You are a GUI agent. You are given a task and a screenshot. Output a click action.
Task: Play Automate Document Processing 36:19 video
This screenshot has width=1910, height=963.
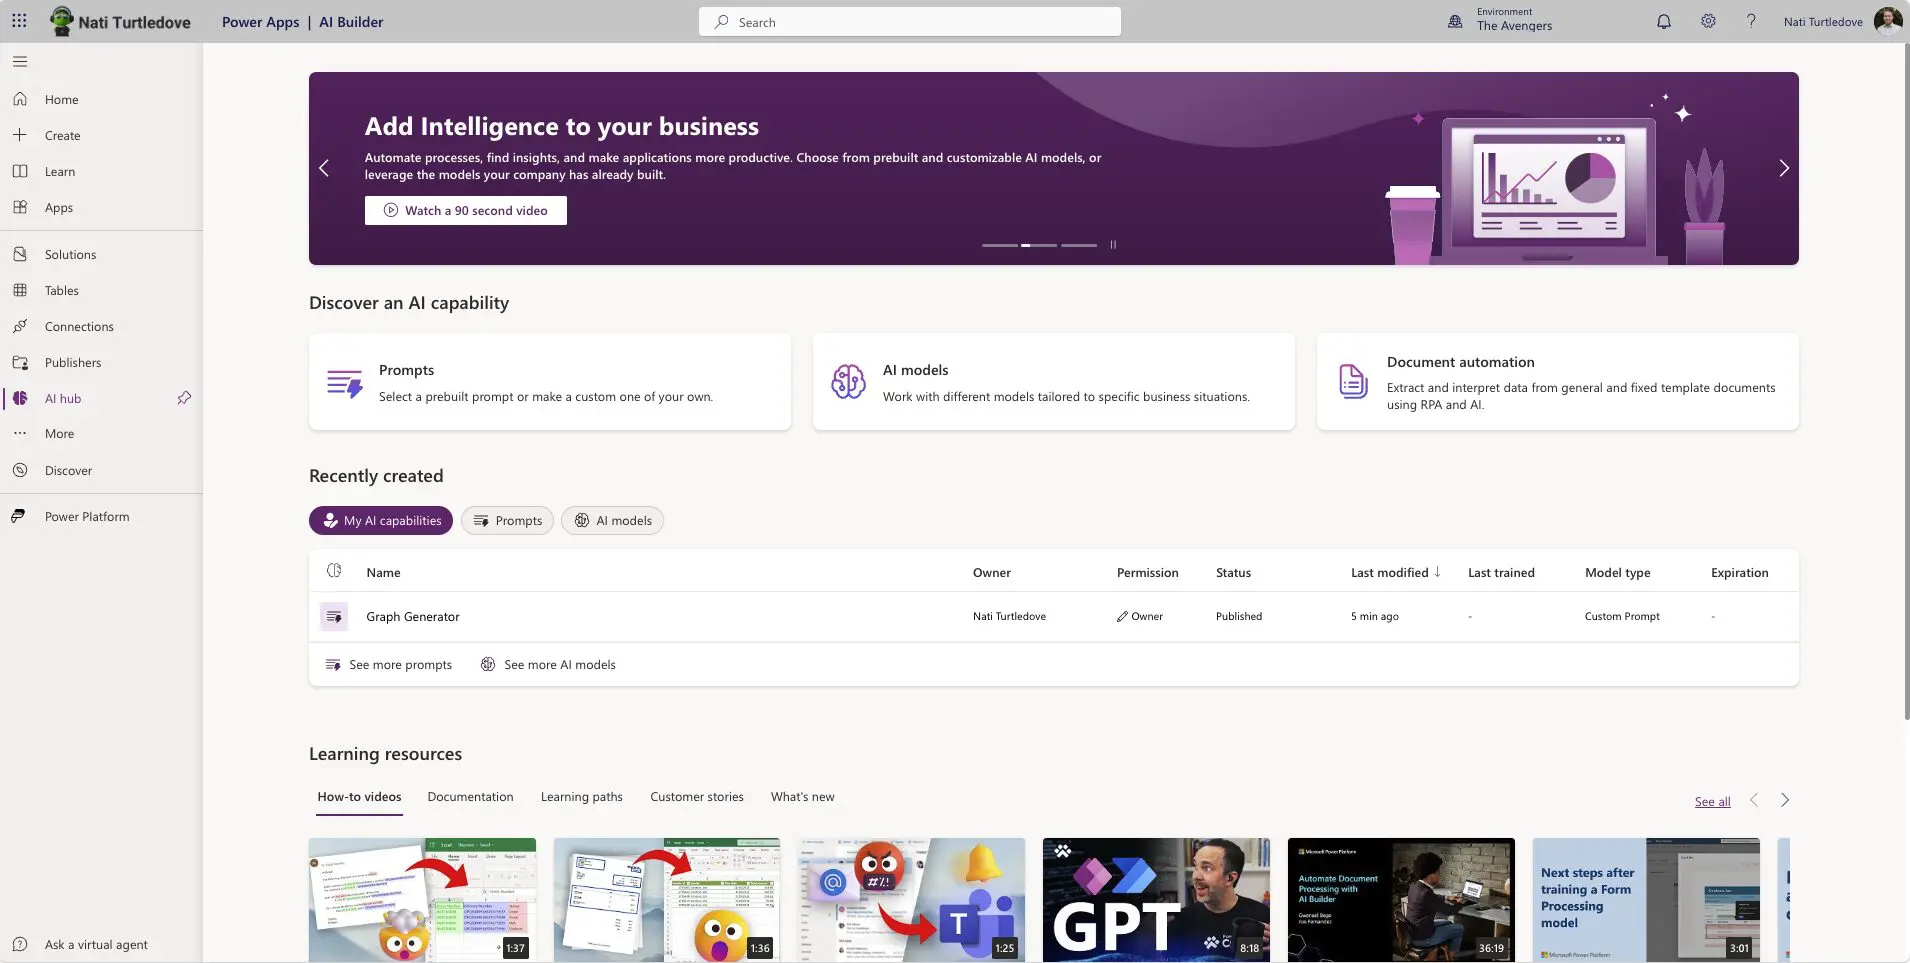tap(1401, 900)
